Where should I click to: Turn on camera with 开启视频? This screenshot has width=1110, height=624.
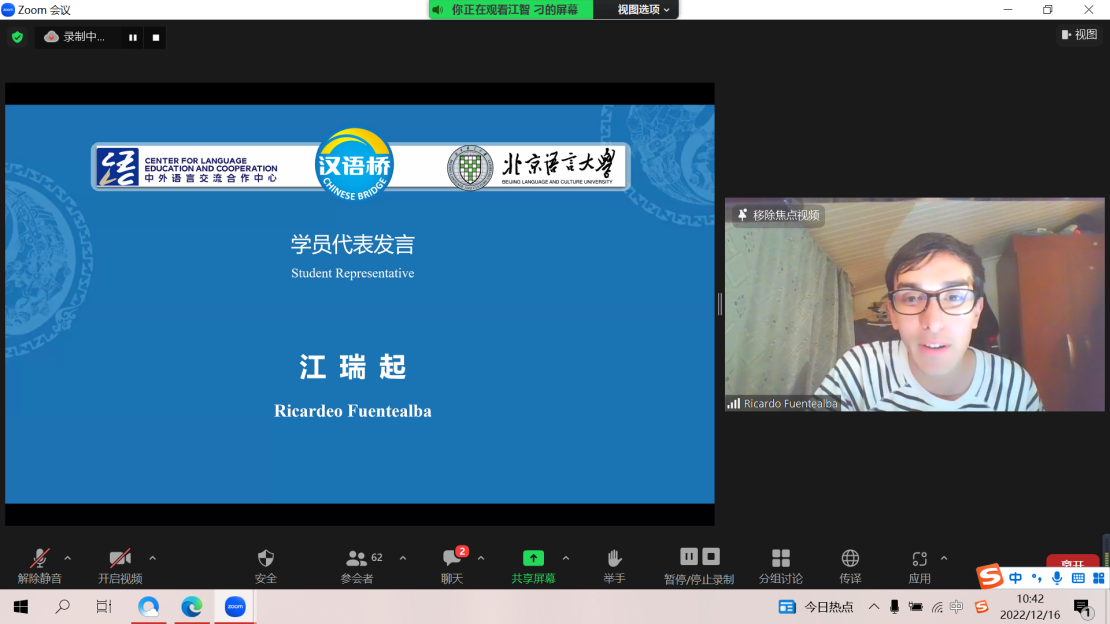click(120, 559)
